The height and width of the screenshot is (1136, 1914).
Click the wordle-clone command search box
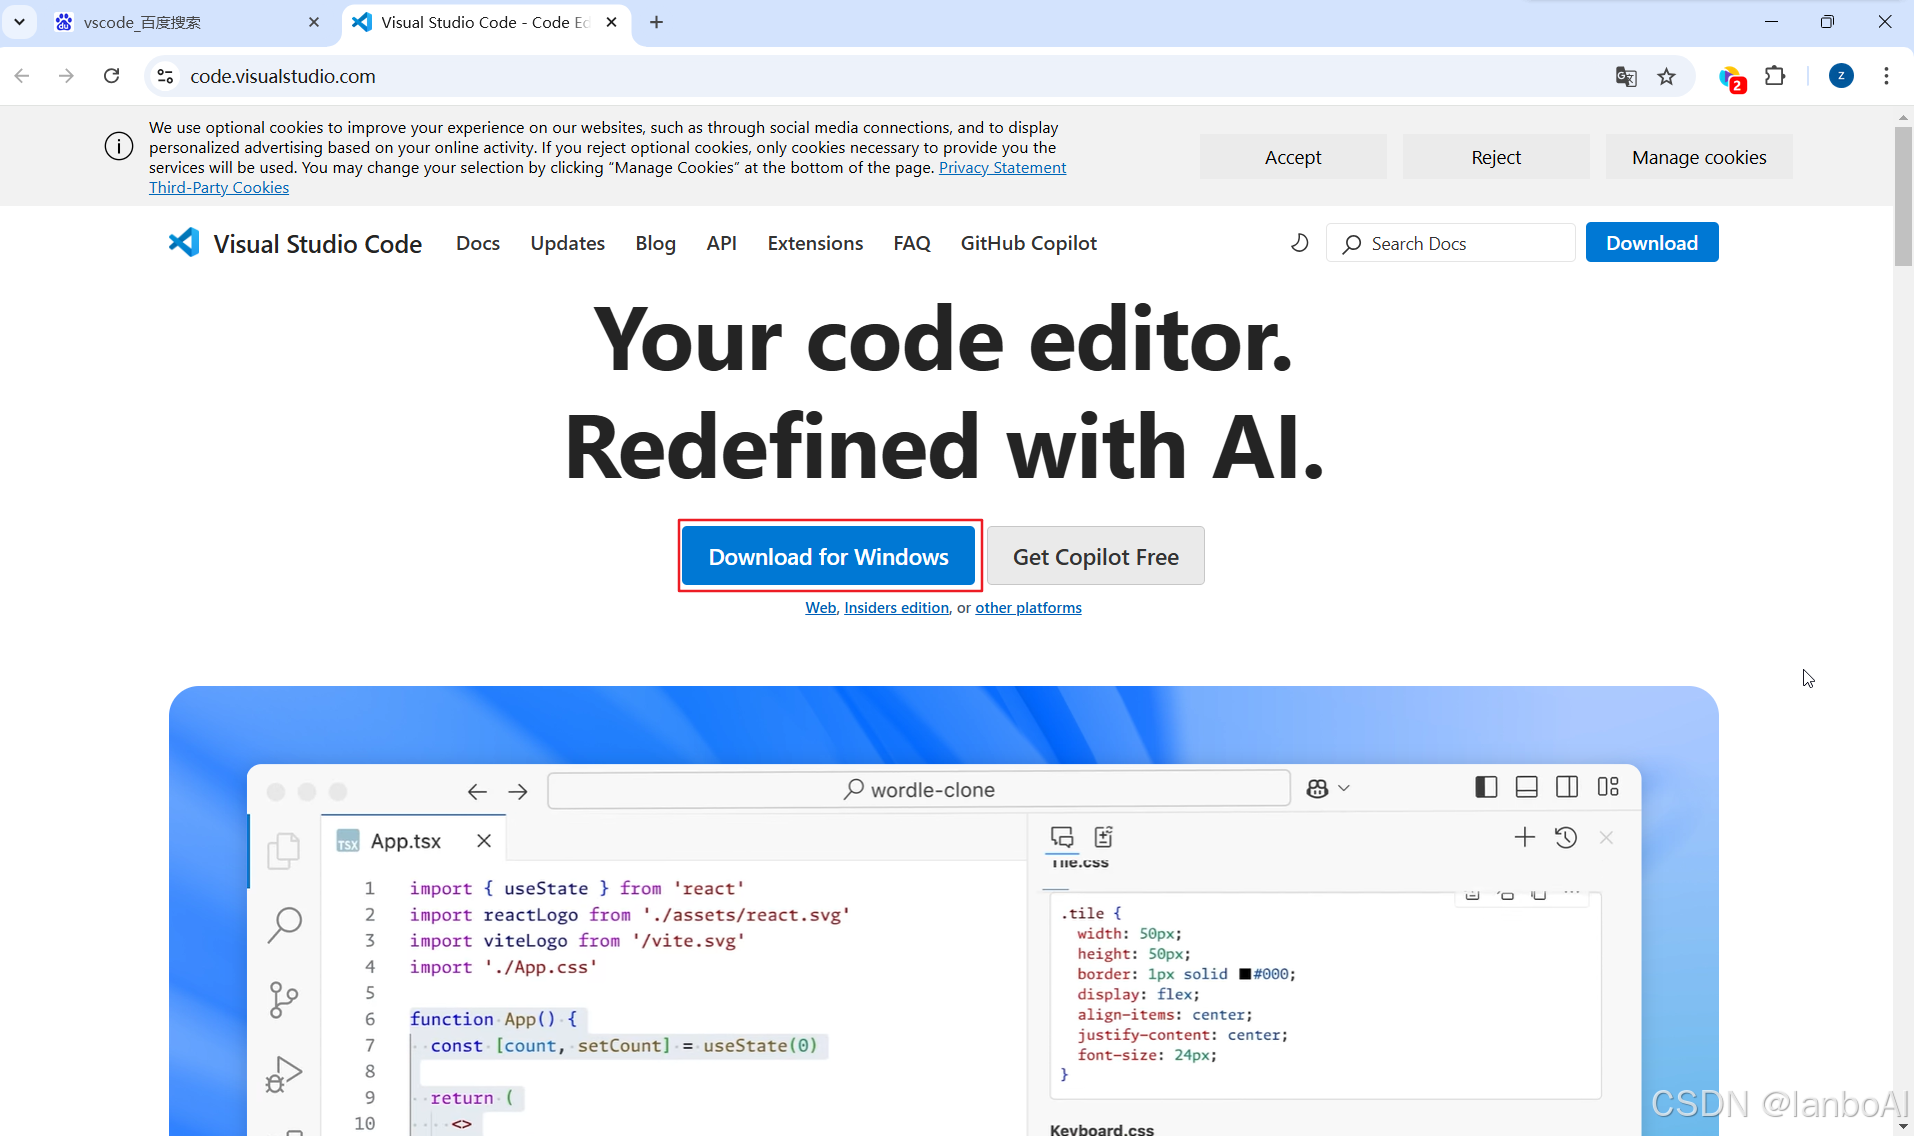(x=919, y=789)
